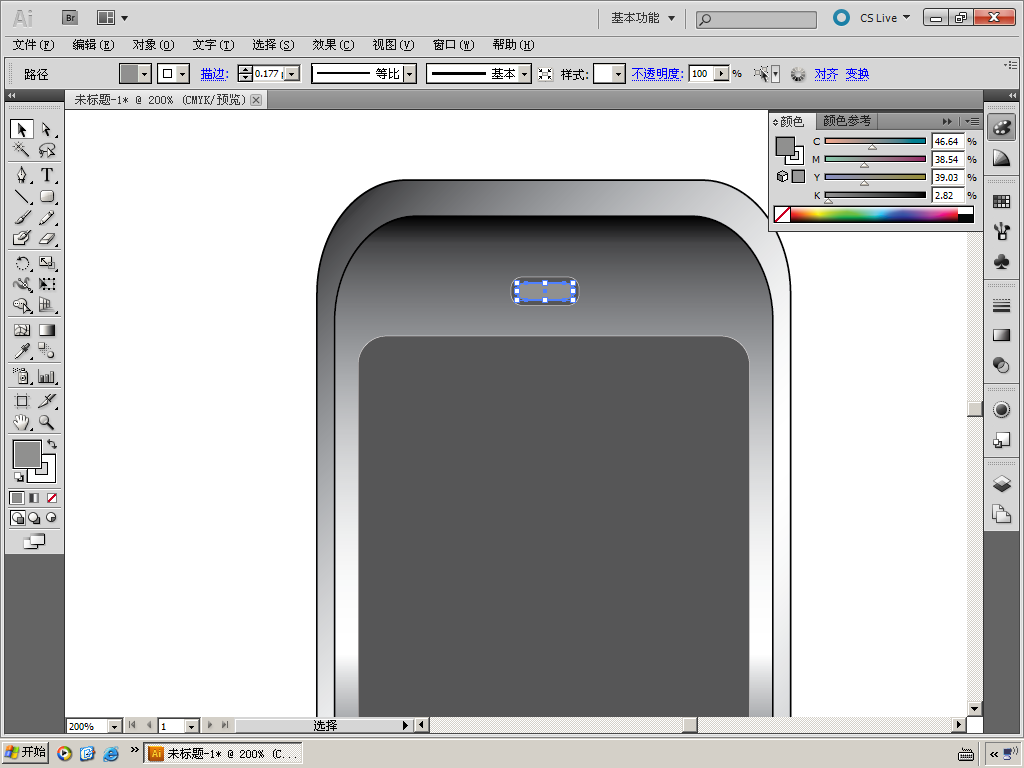Click the 对齐 link in control bar
The width and height of the screenshot is (1024, 768).
tap(826, 74)
